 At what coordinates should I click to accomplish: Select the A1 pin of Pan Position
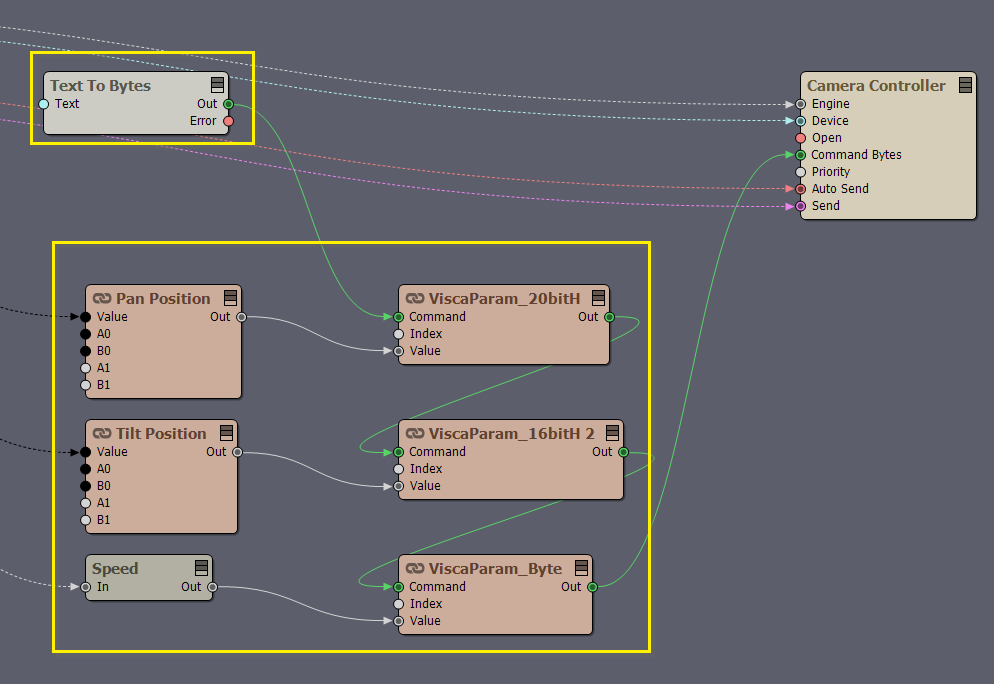pyautogui.click(x=86, y=368)
